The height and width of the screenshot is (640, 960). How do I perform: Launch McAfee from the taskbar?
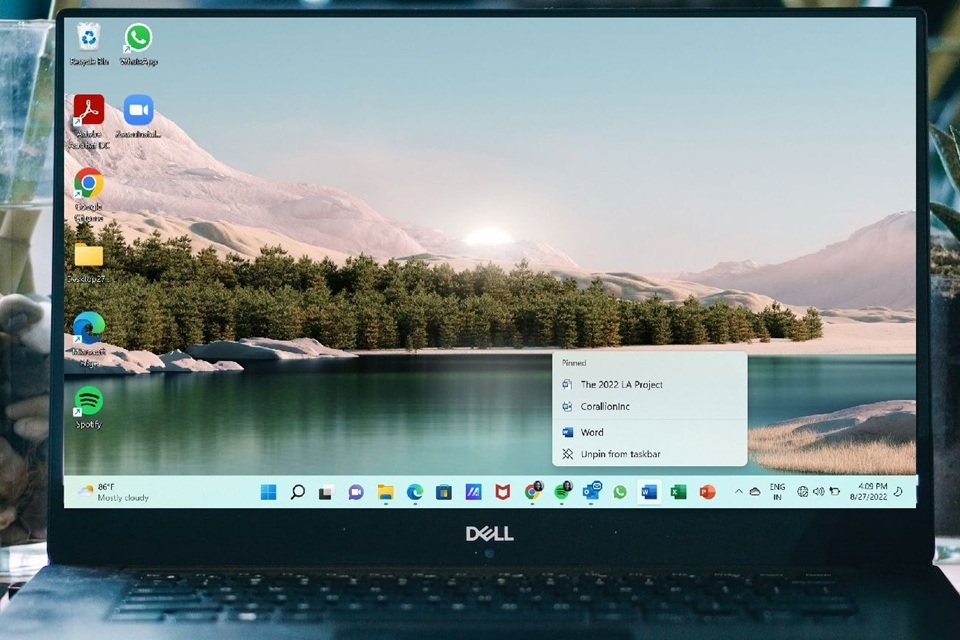pos(503,492)
